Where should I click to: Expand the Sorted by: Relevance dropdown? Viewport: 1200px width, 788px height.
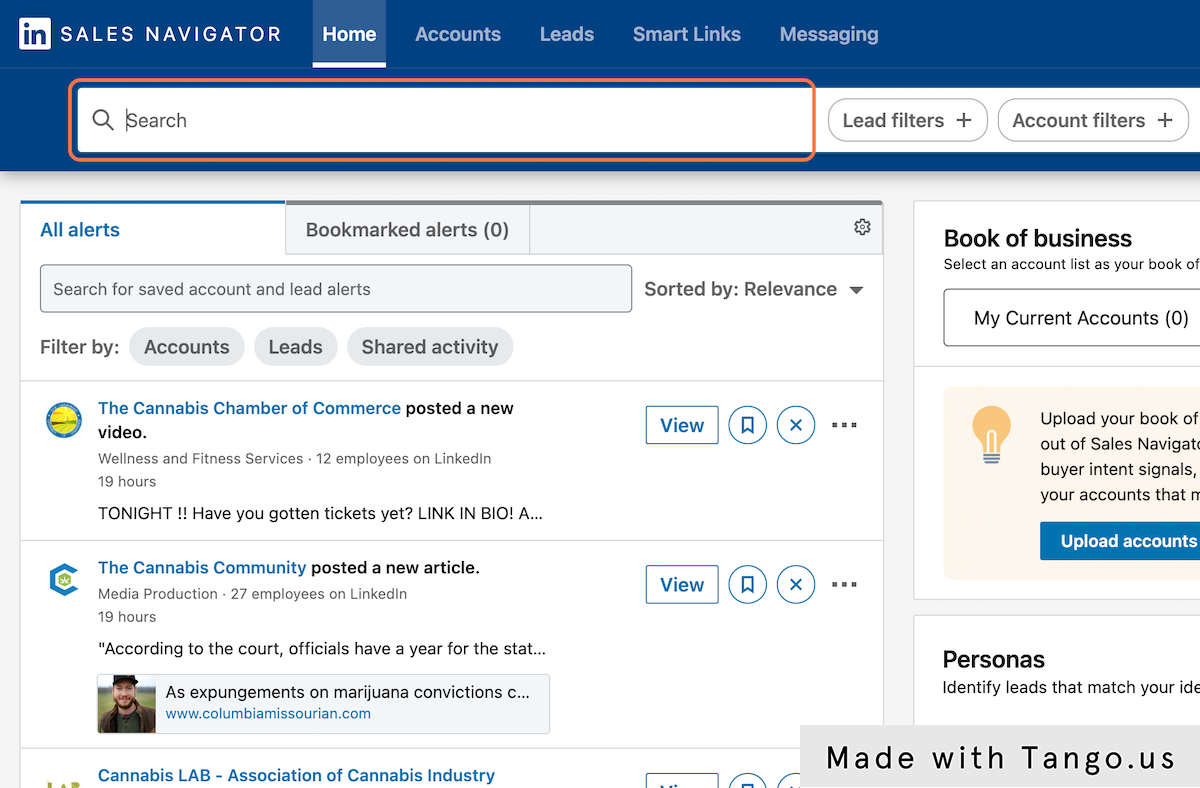coord(754,289)
